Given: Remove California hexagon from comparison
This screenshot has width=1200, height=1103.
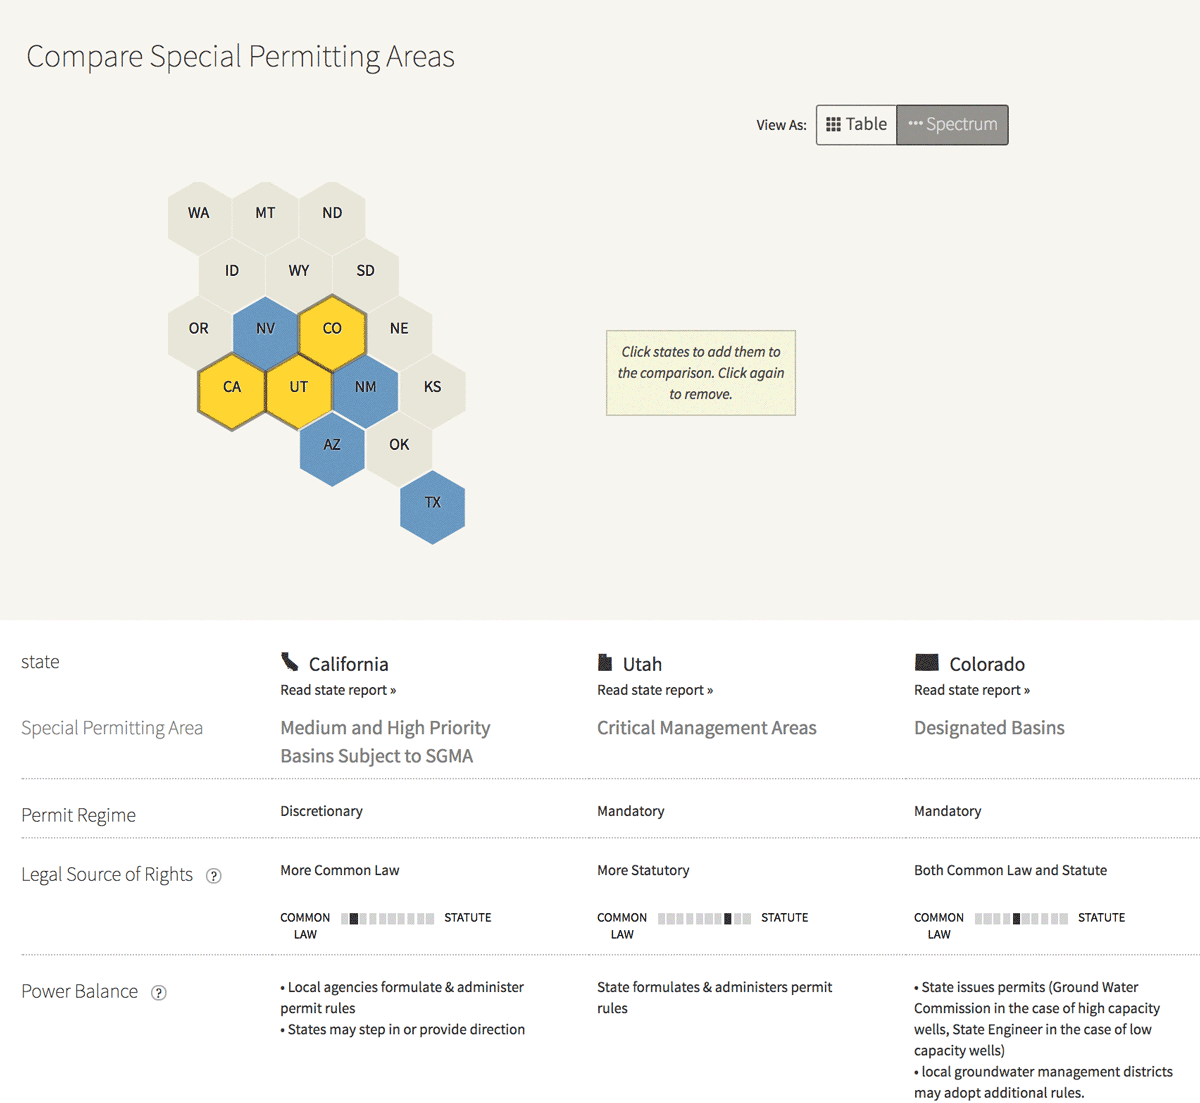Looking at the screenshot, I should pos(232,387).
